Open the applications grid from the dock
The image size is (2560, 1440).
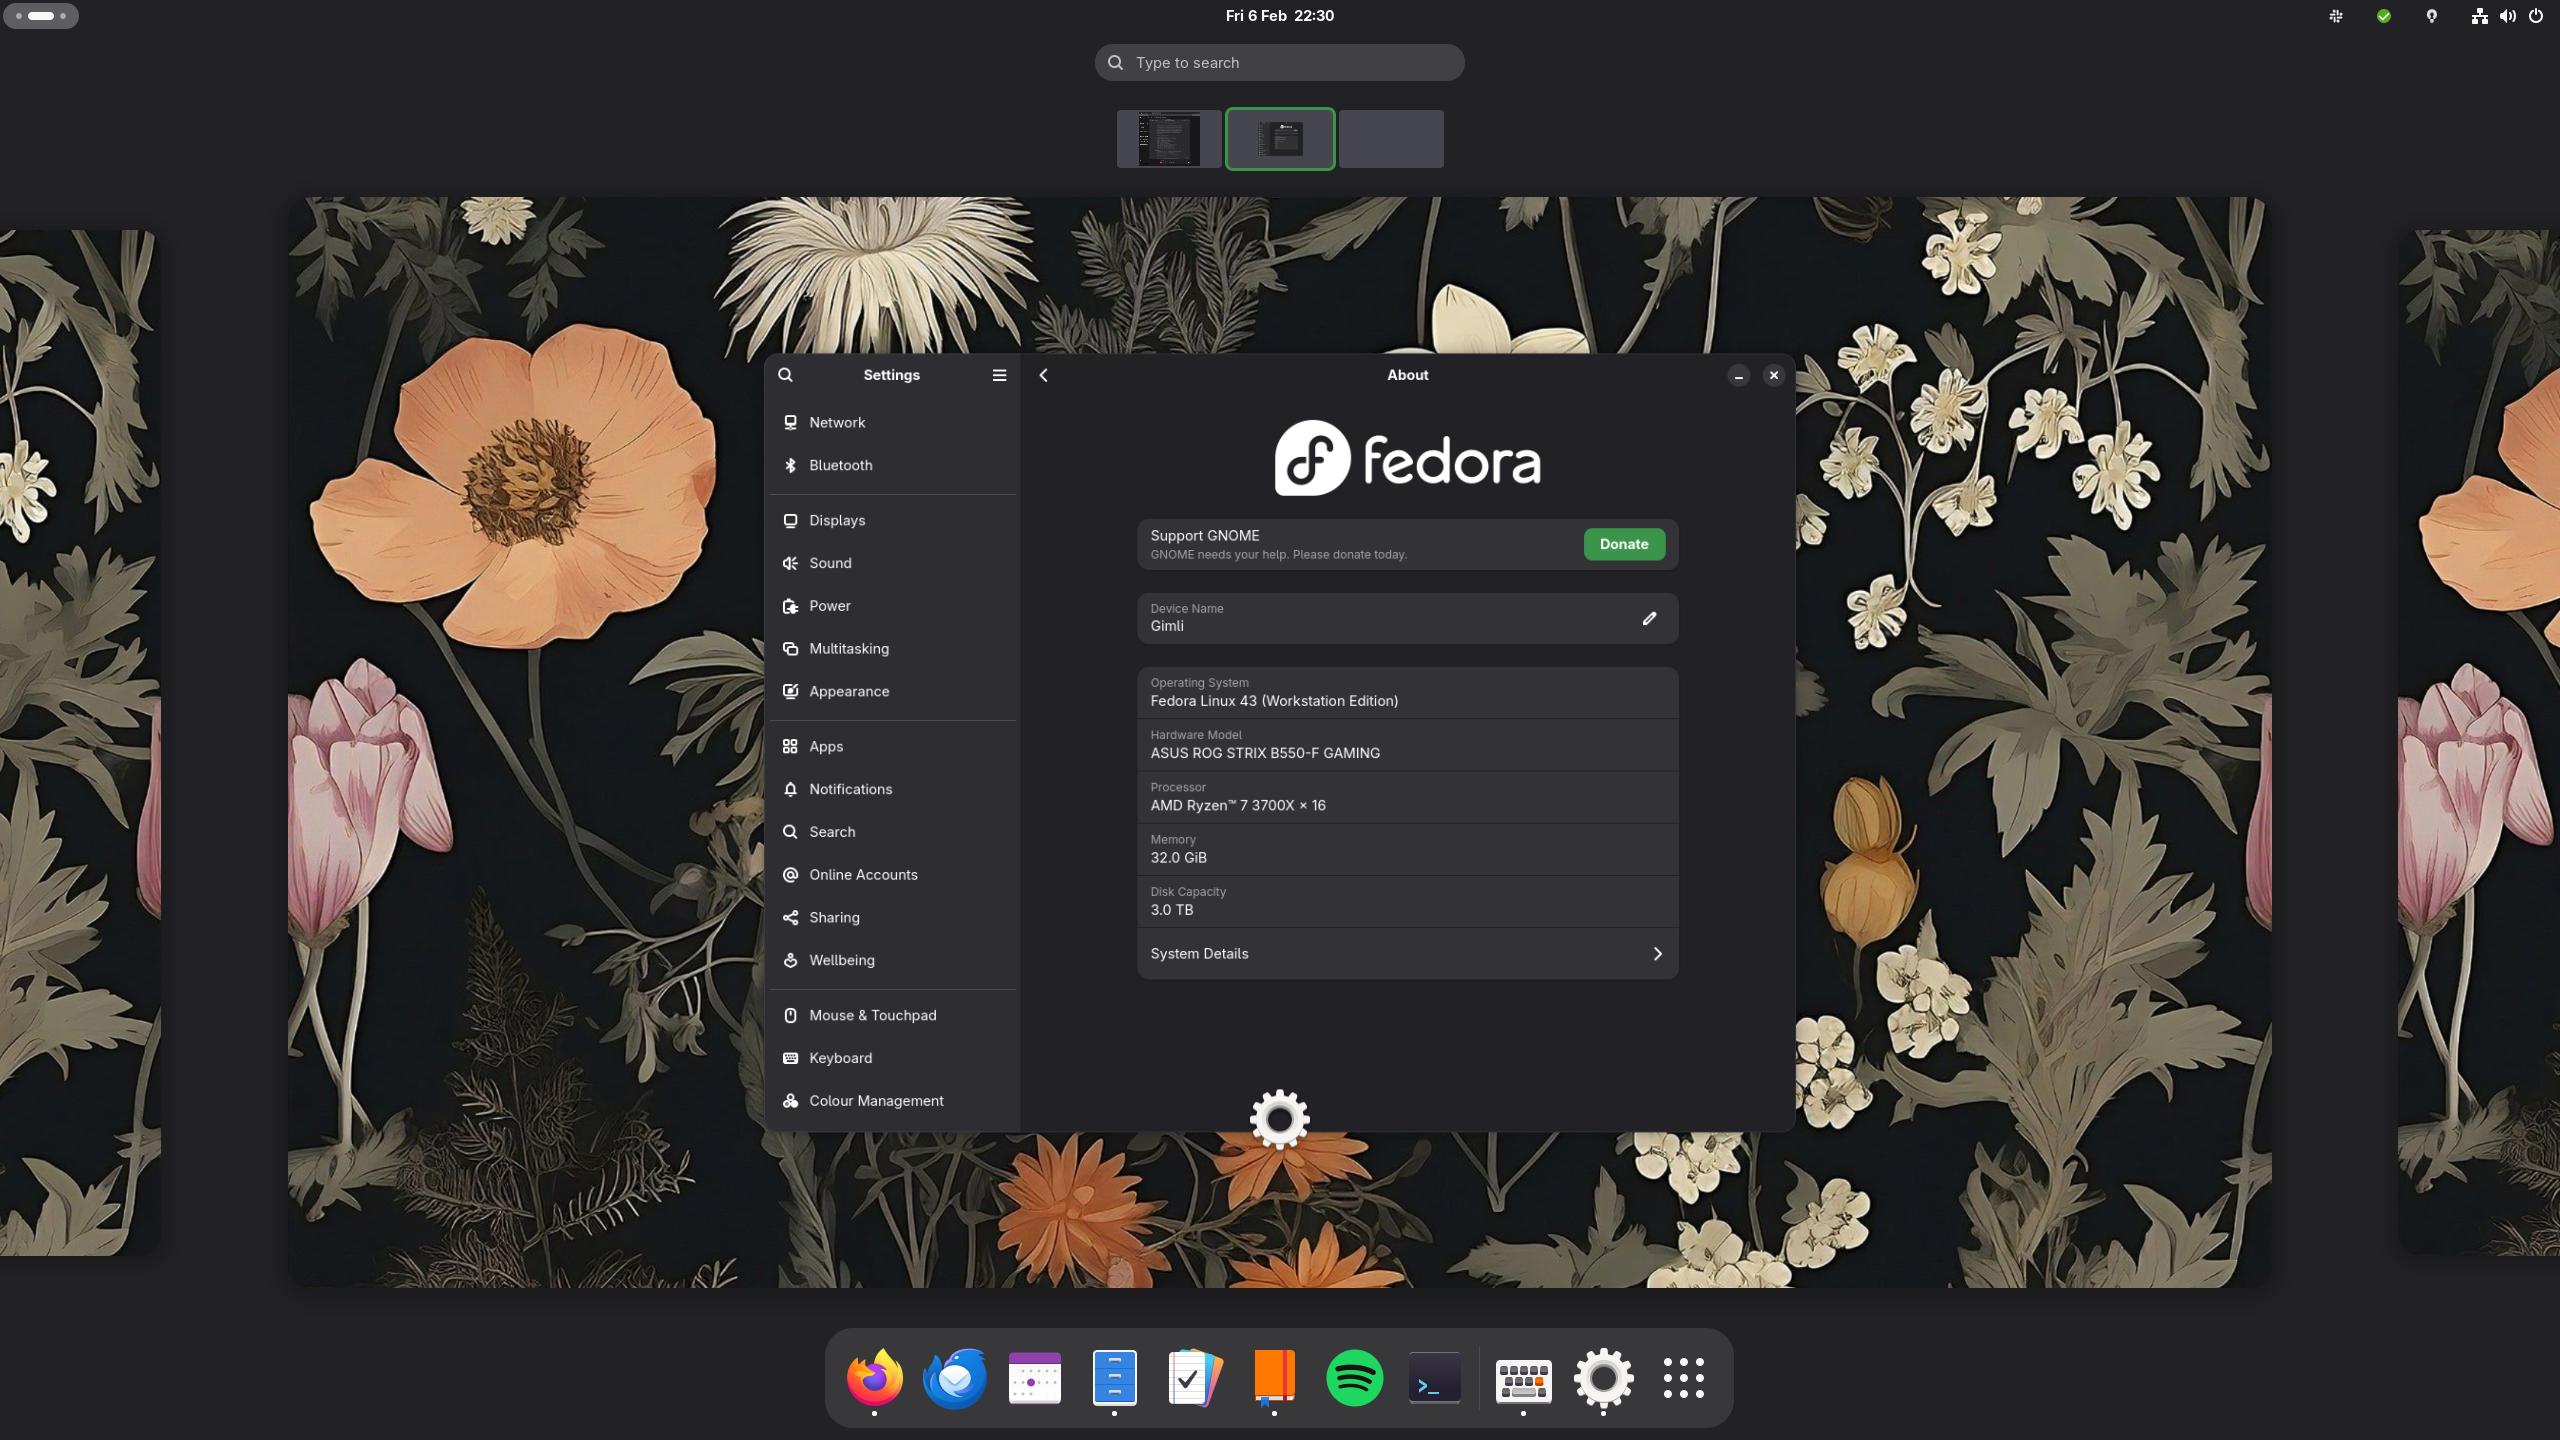(1684, 1377)
